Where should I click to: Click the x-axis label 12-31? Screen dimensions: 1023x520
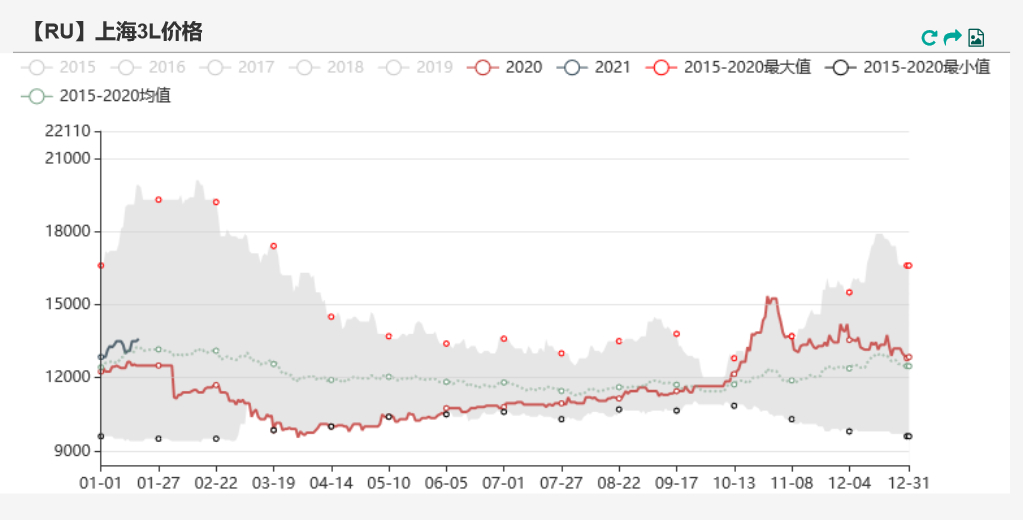coord(909,483)
